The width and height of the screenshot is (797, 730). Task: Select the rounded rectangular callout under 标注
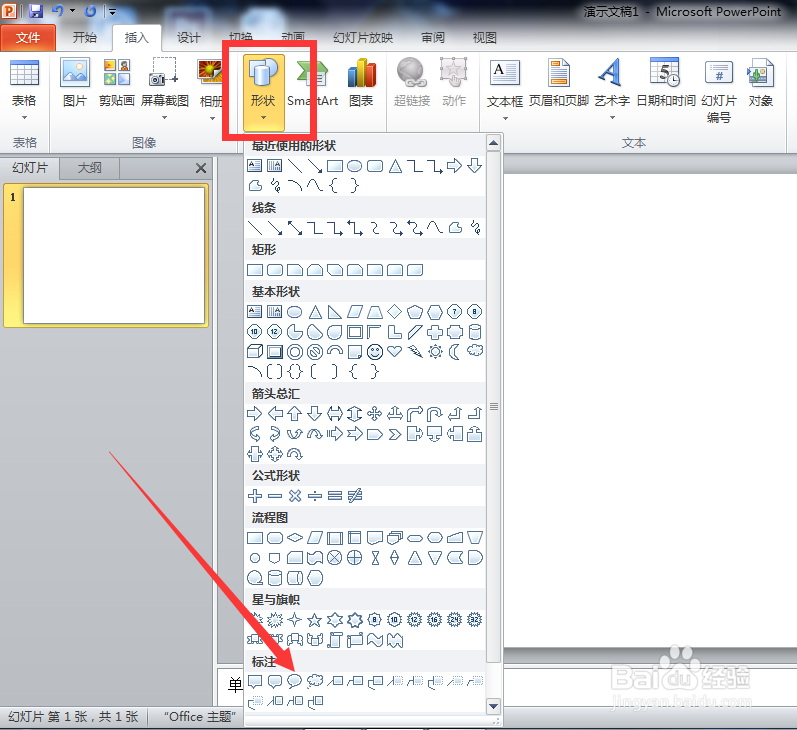[275, 681]
